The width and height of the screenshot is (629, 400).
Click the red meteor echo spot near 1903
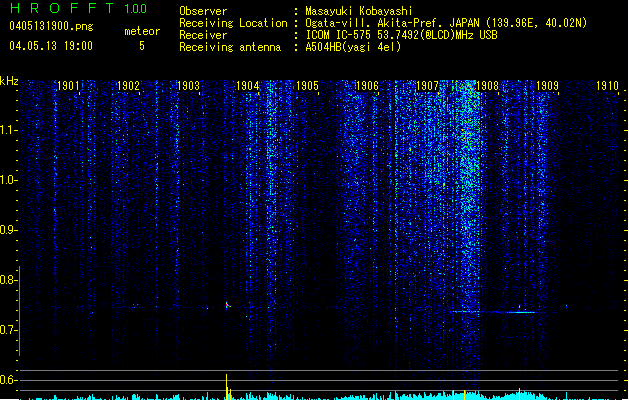point(227,306)
